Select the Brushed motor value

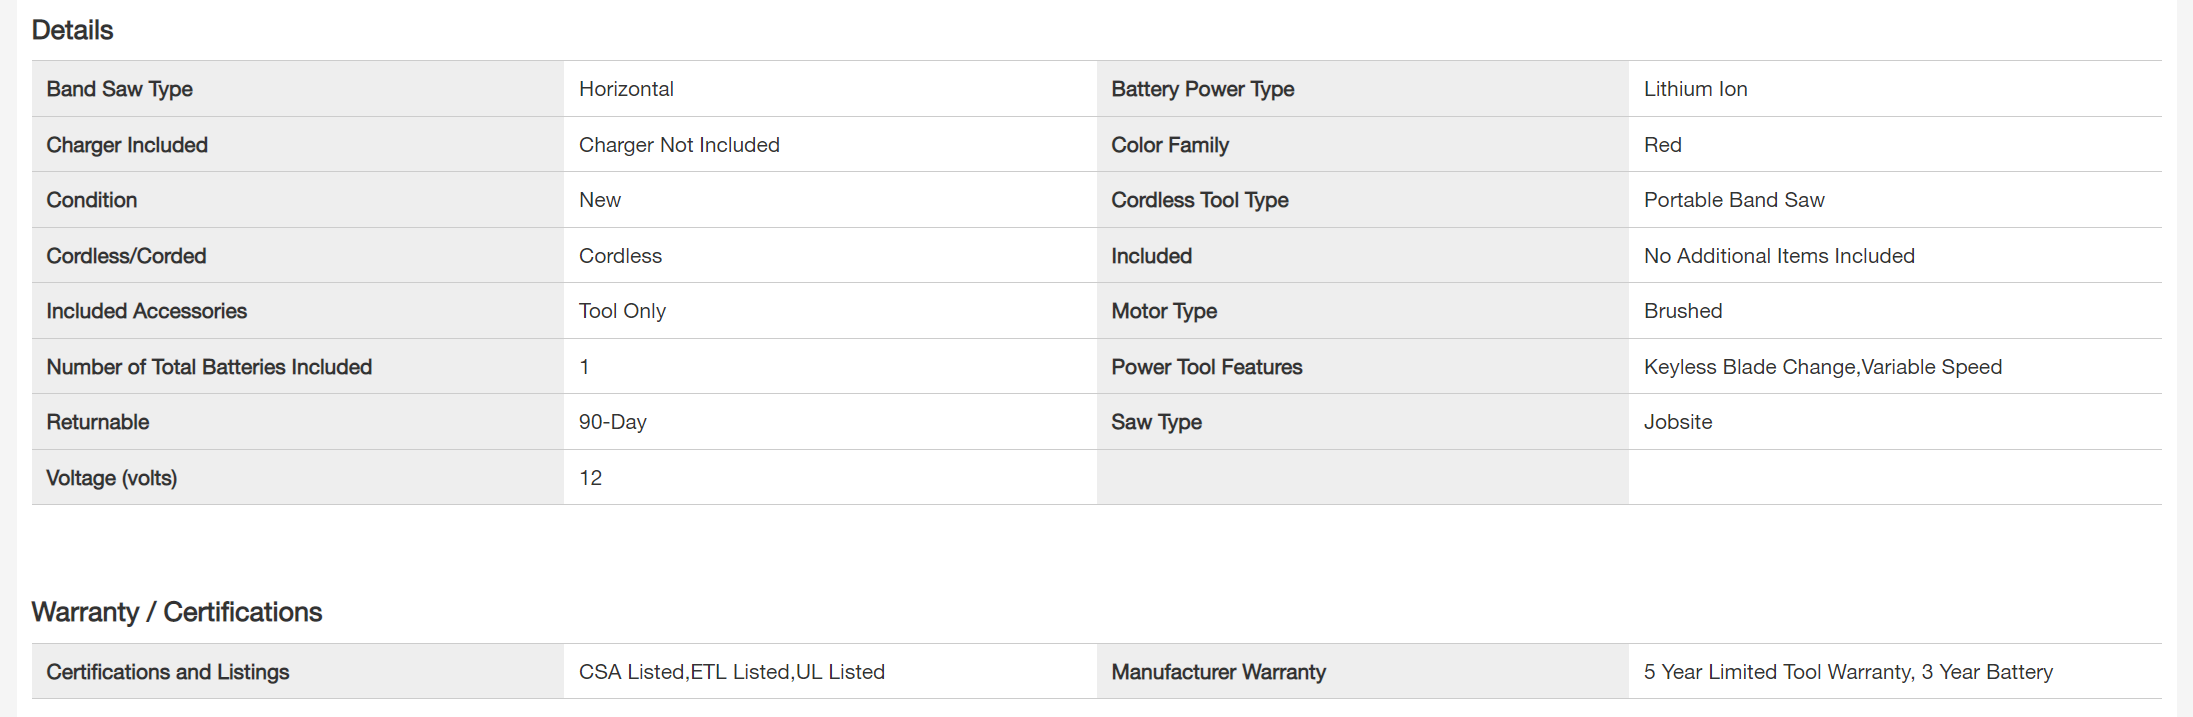(1682, 311)
